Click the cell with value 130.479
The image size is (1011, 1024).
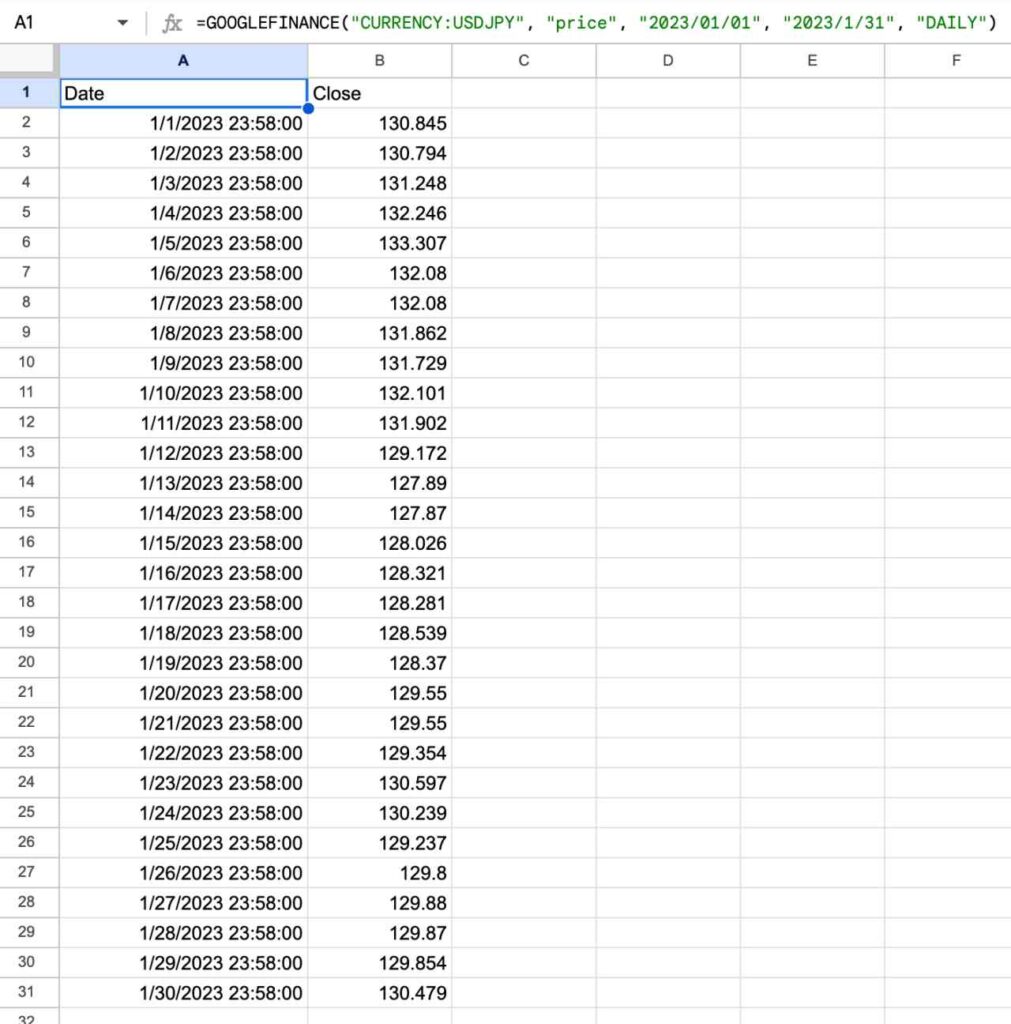click(379, 993)
